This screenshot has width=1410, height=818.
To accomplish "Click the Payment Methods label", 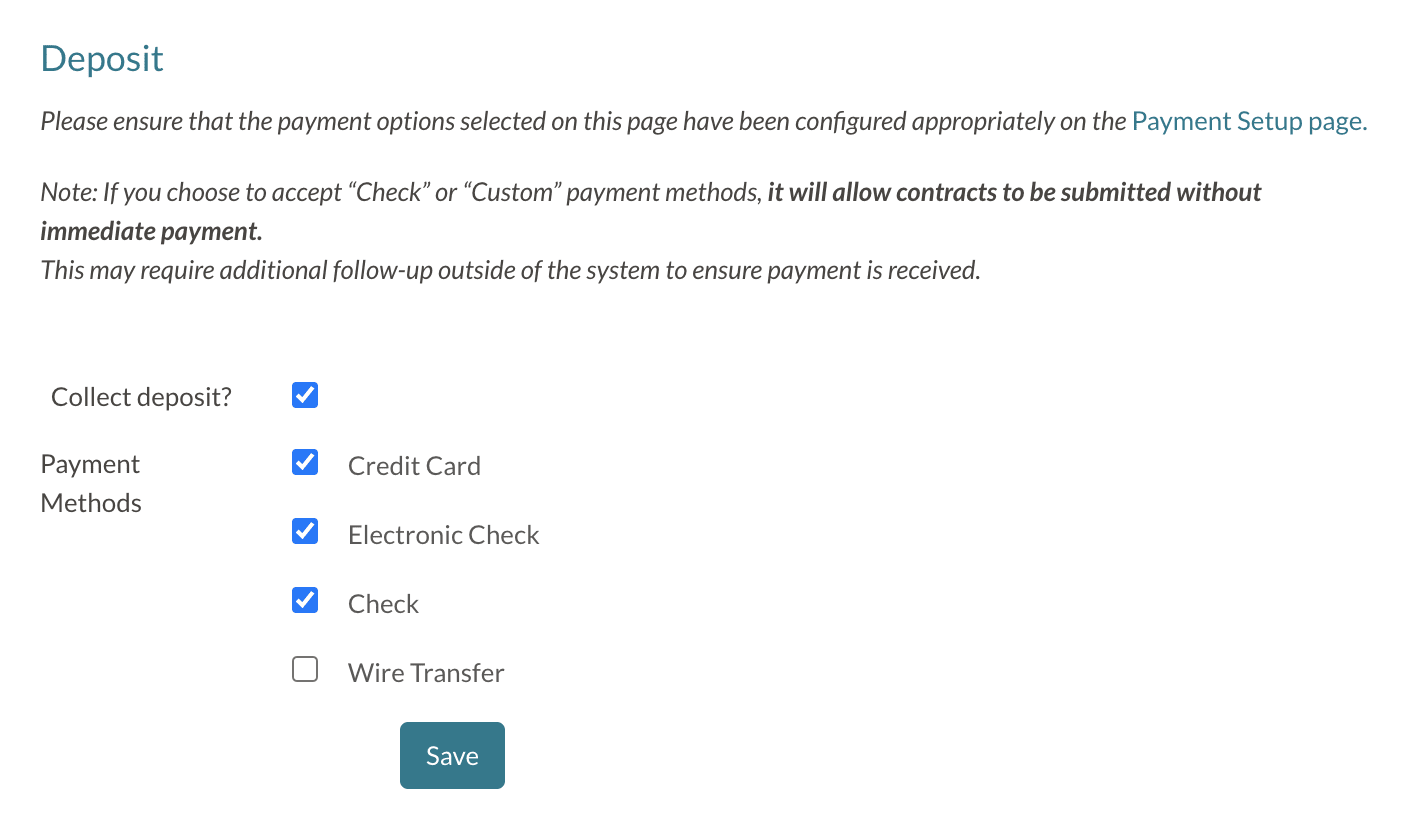I will pyautogui.click(x=91, y=483).
